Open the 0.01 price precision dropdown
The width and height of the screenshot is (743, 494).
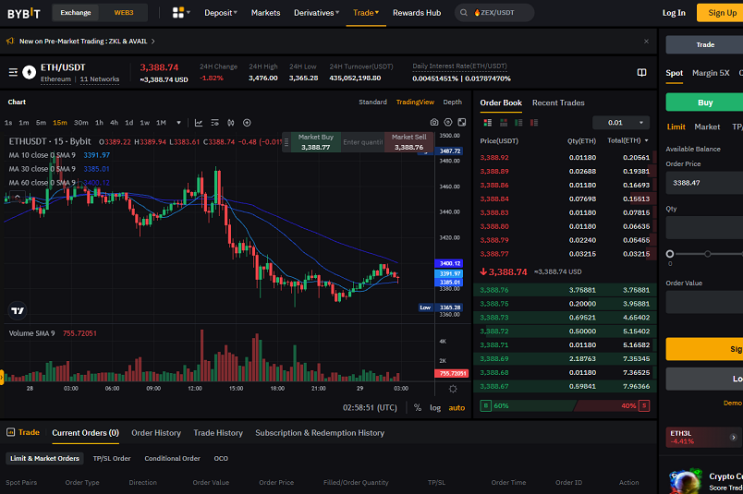(621, 123)
